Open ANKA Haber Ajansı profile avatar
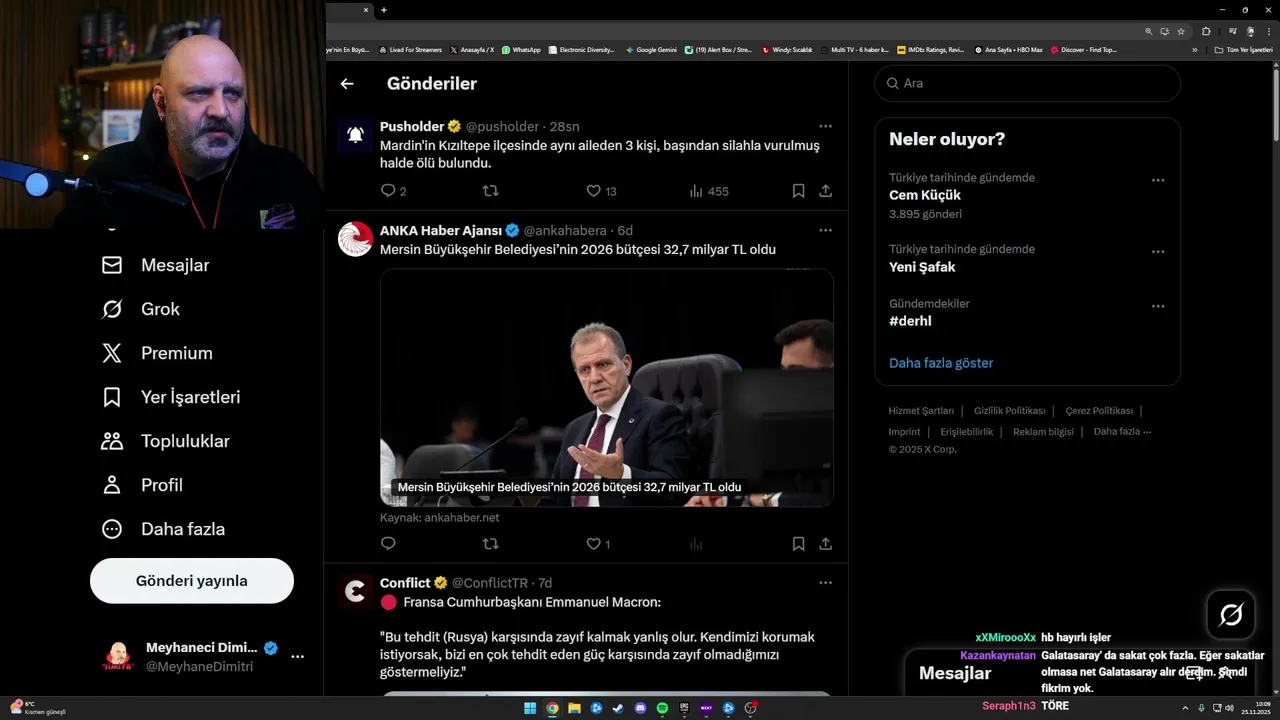 [355, 239]
